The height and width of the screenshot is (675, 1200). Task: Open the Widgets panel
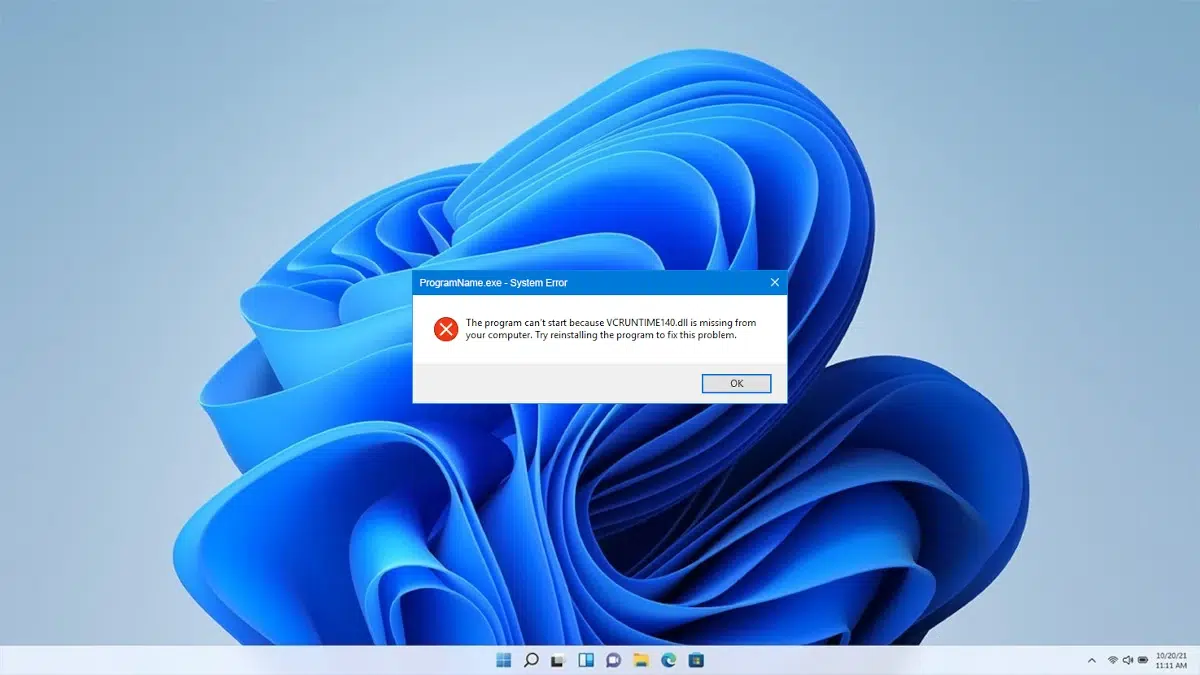pyautogui.click(x=585, y=660)
